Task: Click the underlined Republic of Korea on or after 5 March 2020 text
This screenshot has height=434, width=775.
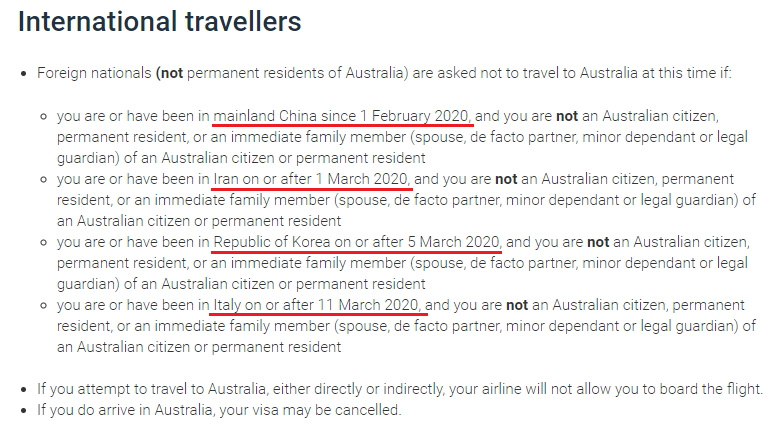Action: point(357,242)
